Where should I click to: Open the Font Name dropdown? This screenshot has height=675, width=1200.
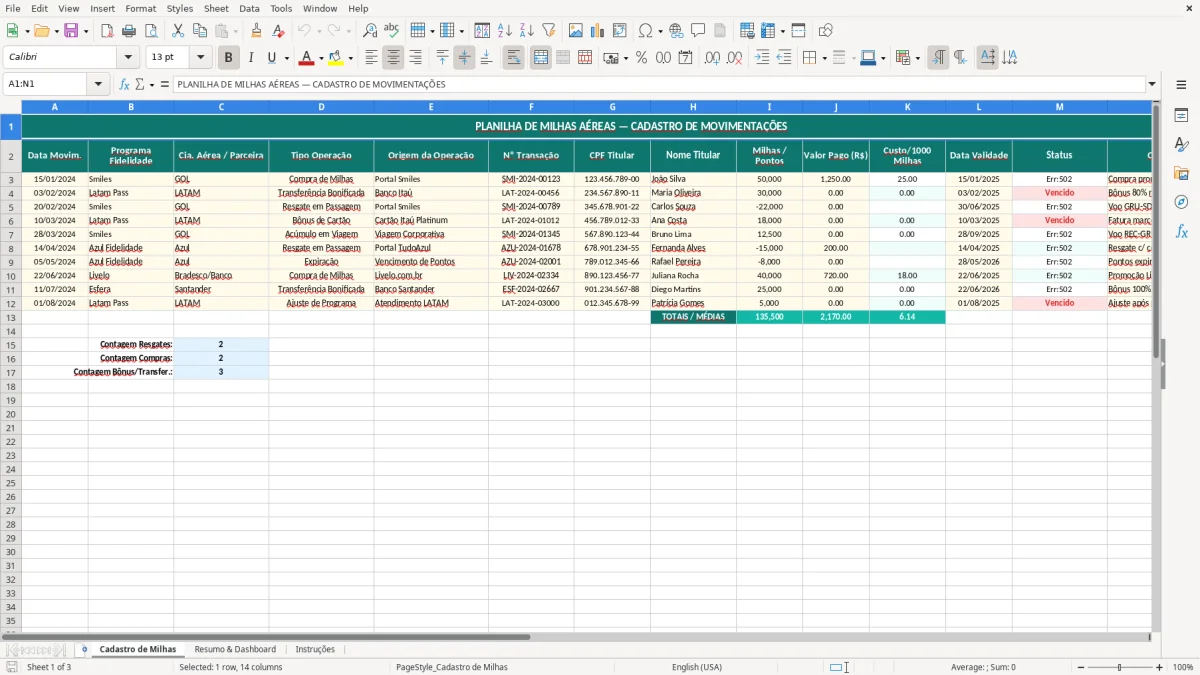pyautogui.click(x=128, y=58)
